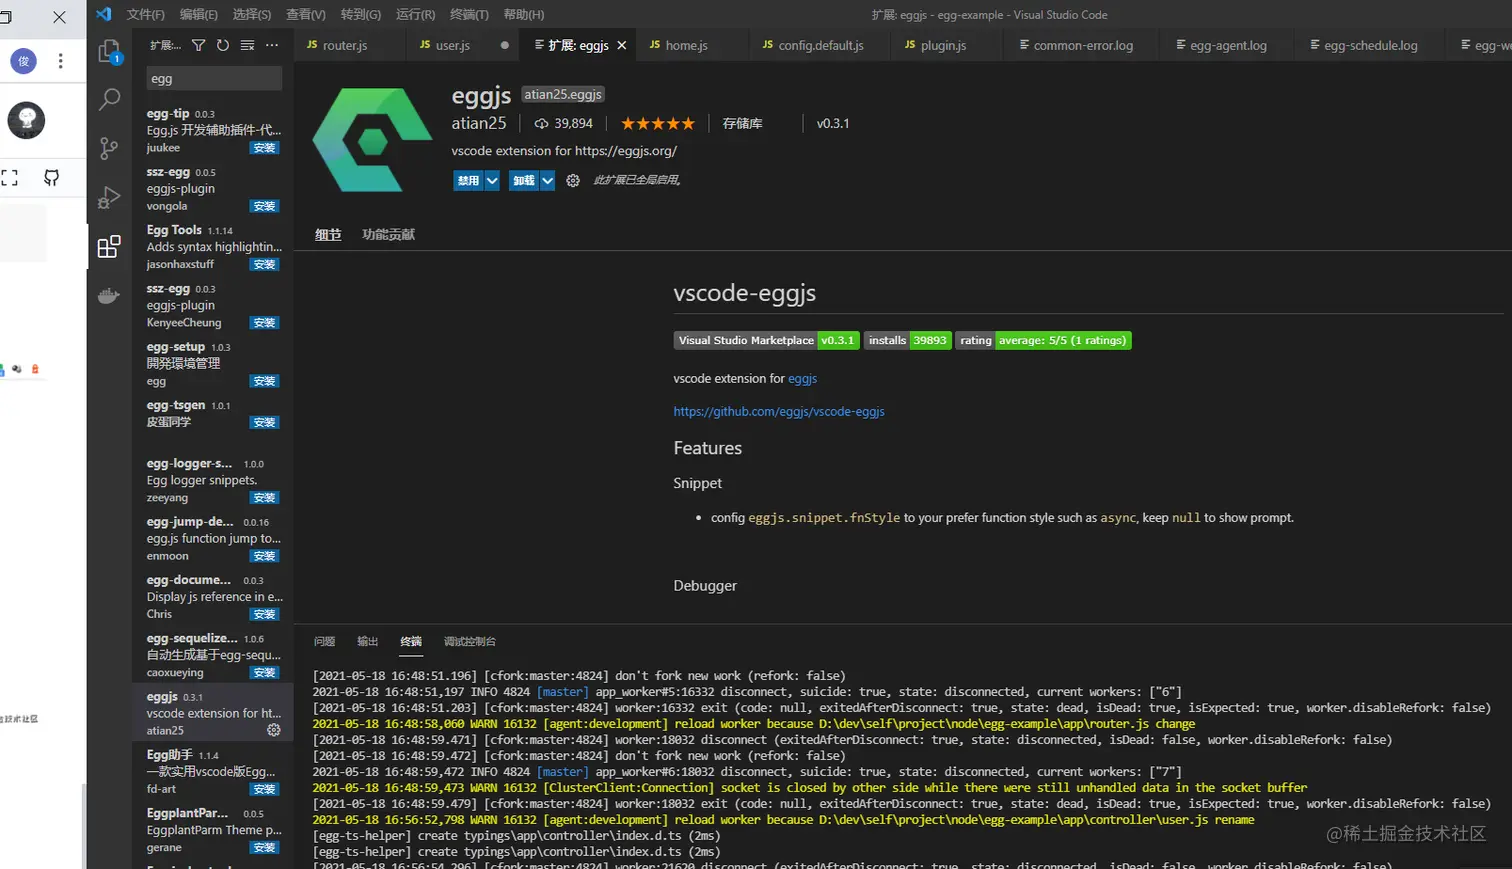Switch to 问题 problems panel tab
This screenshot has height=869, width=1512.
[x=324, y=642]
